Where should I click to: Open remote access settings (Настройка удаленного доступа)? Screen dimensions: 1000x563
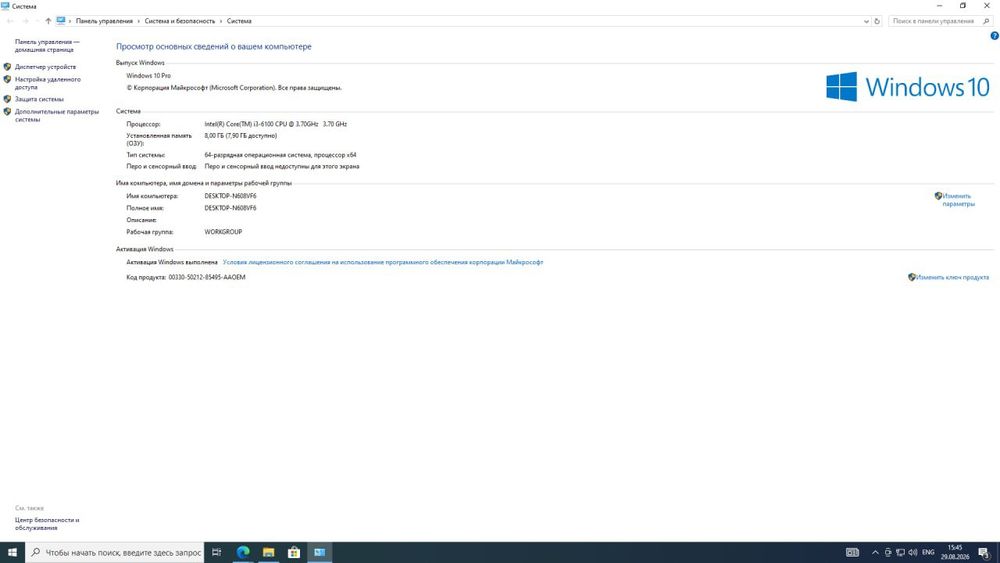(x=48, y=83)
